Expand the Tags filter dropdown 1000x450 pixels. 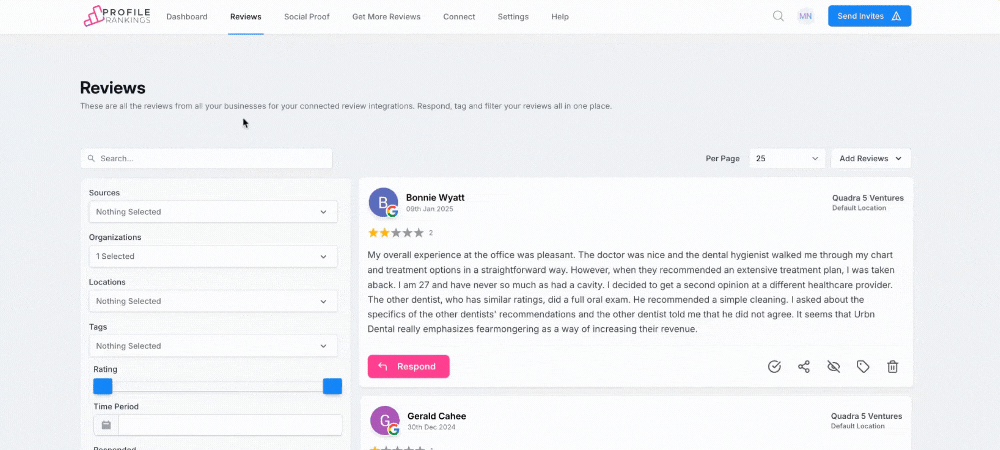coord(213,346)
